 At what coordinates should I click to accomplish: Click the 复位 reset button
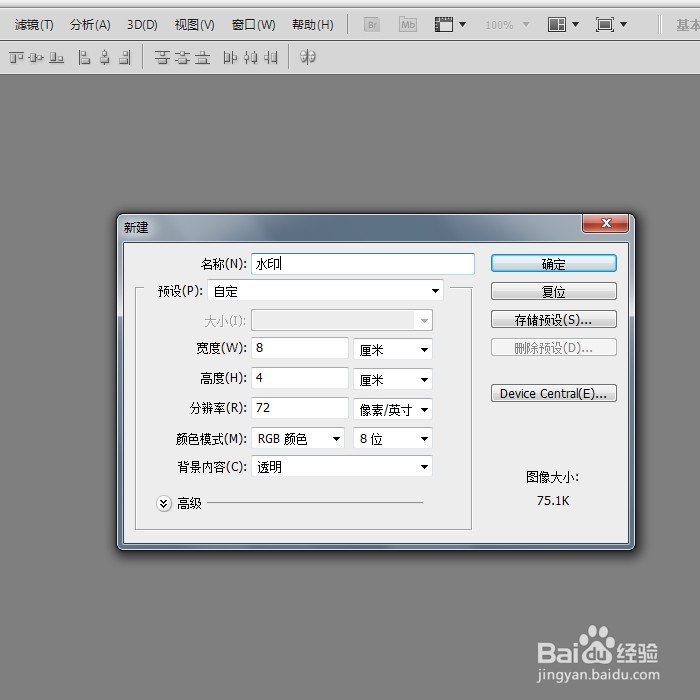coord(554,292)
